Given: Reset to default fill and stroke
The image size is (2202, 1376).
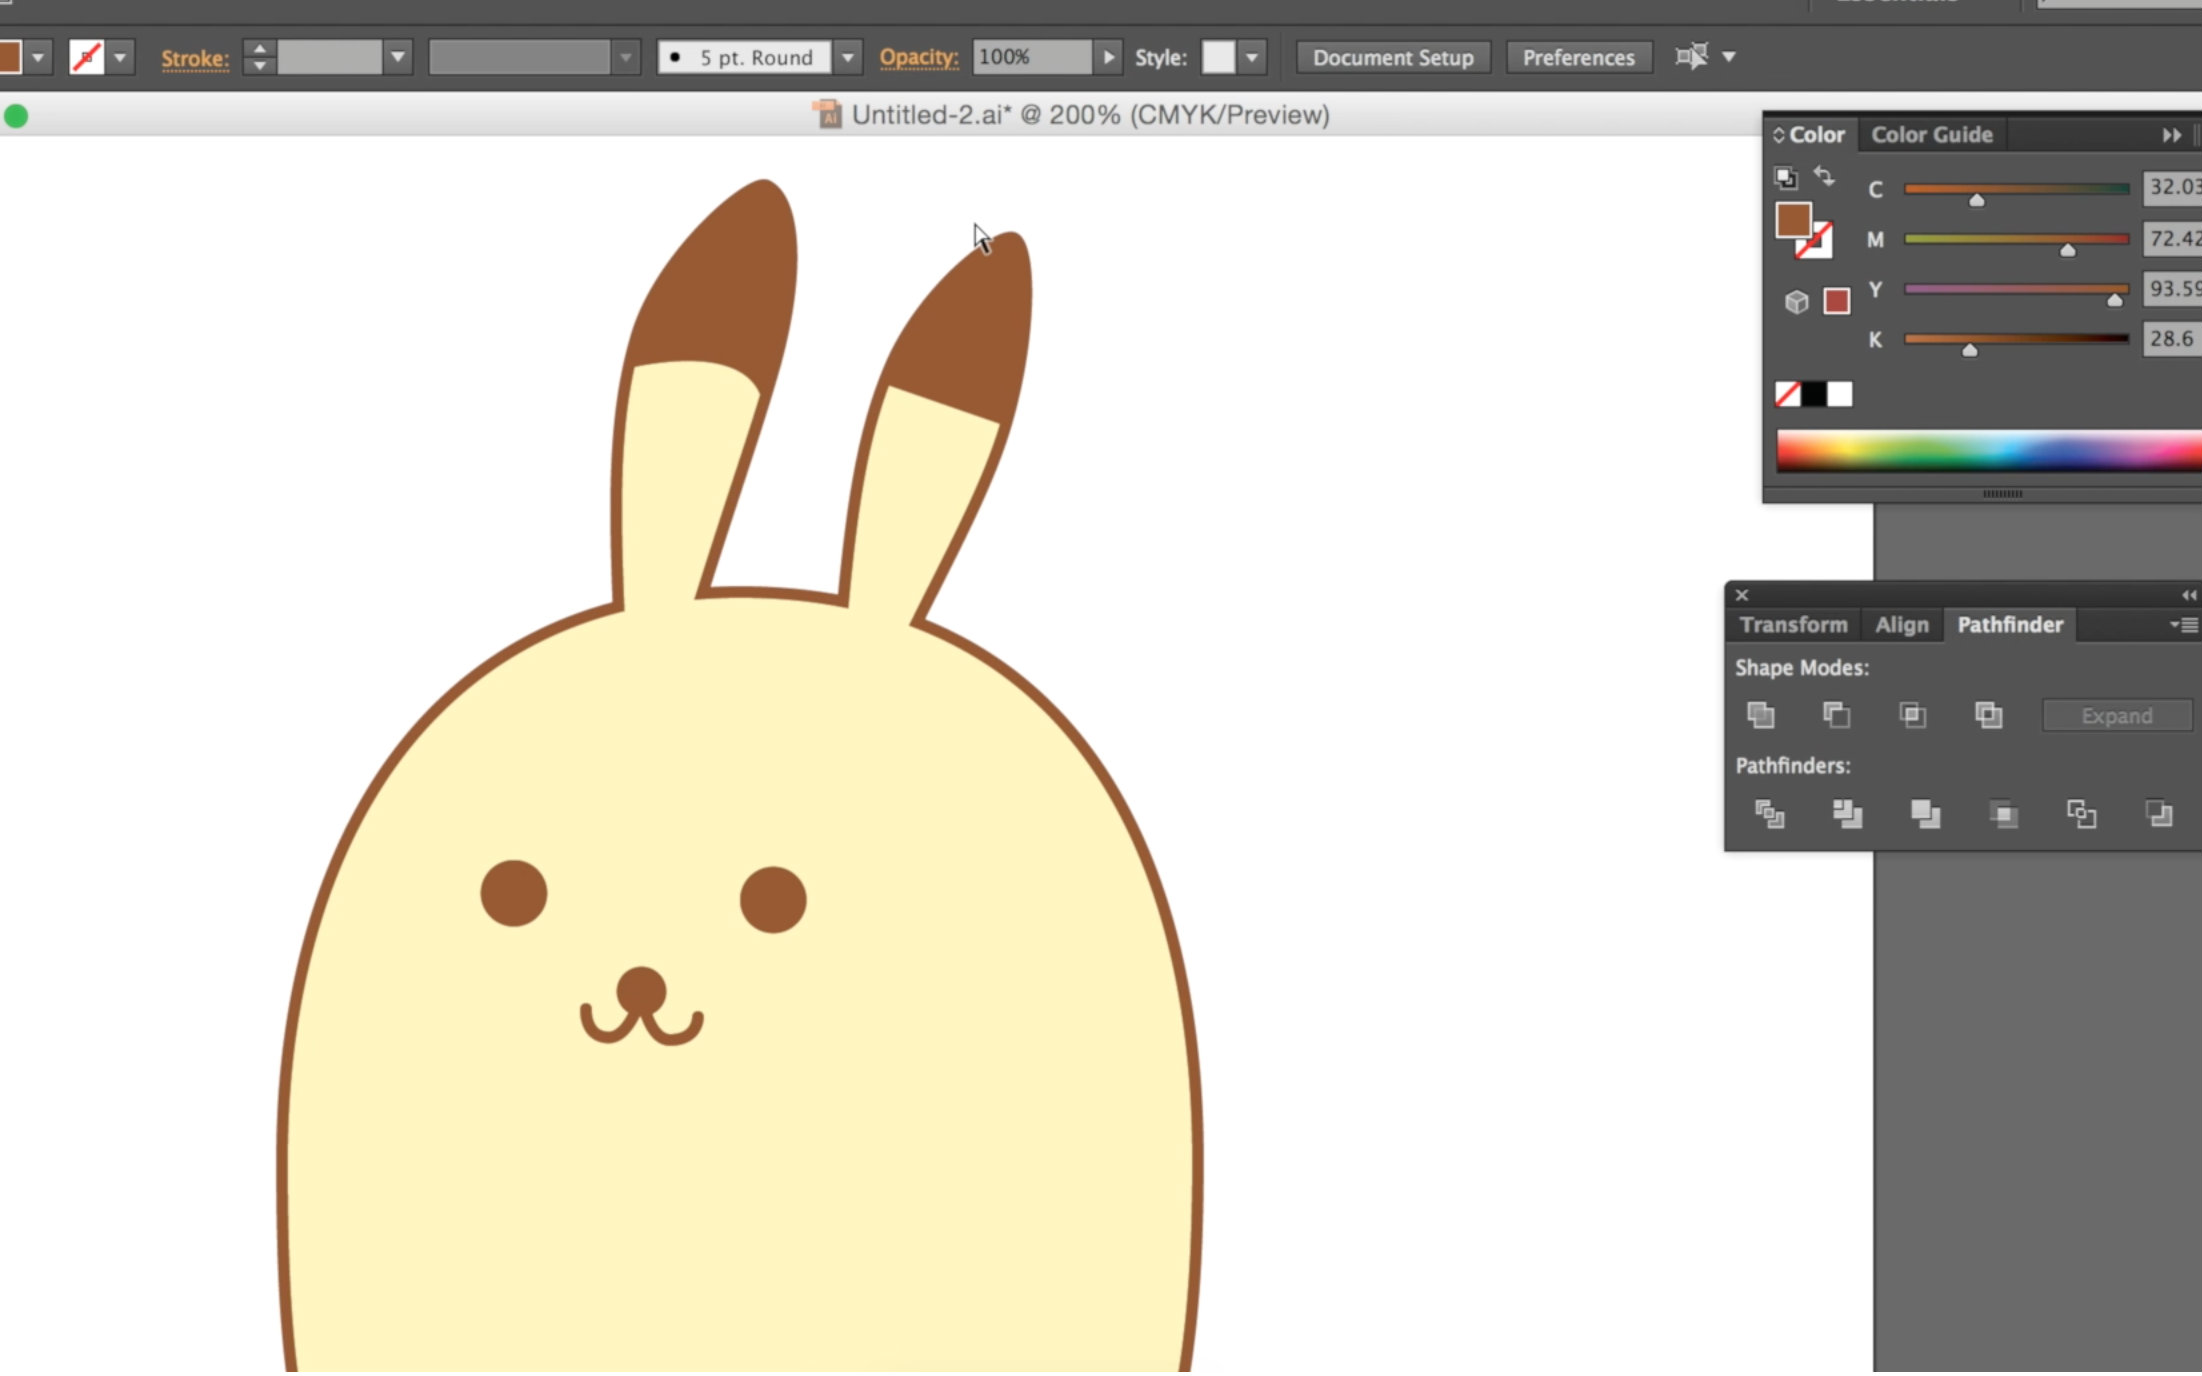Looking at the screenshot, I should tap(1786, 178).
